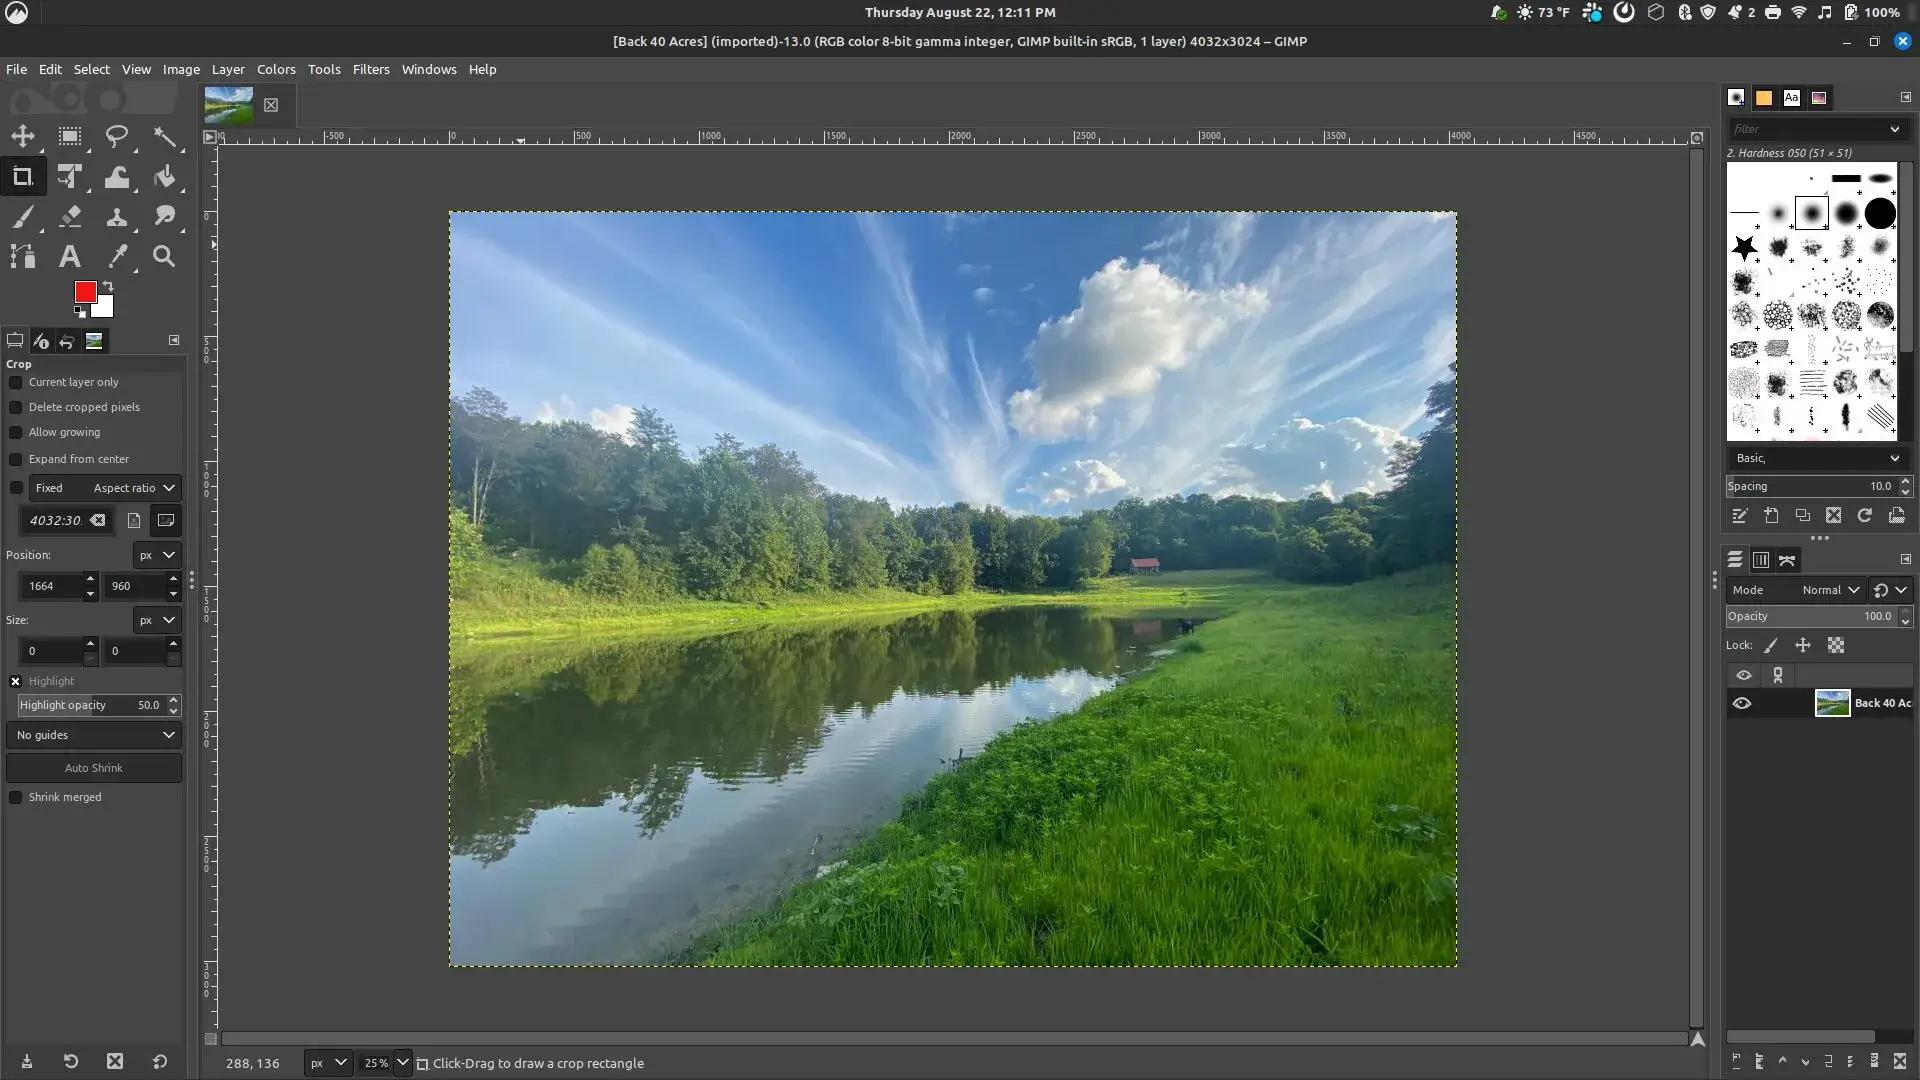1920x1080 pixels.
Task: Open the Fixed Aspect ratio dropdown
Action: 105,488
